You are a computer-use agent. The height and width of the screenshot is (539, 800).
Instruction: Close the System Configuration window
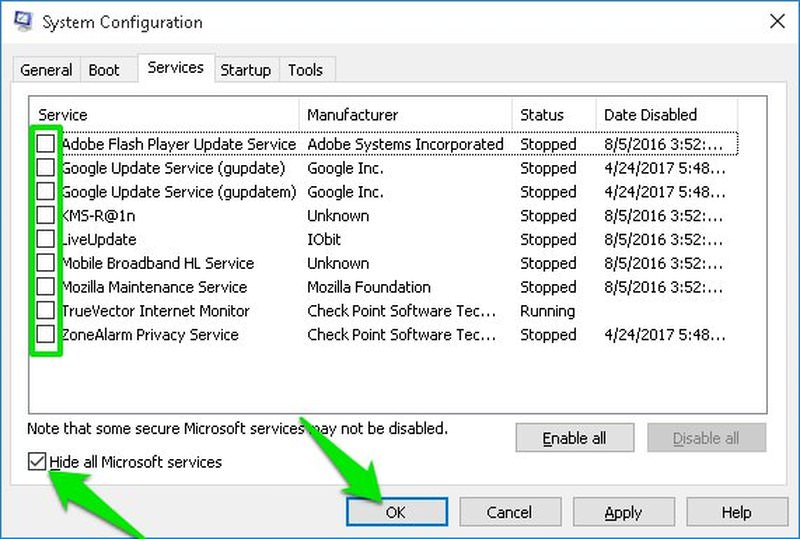pyautogui.click(x=777, y=21)
